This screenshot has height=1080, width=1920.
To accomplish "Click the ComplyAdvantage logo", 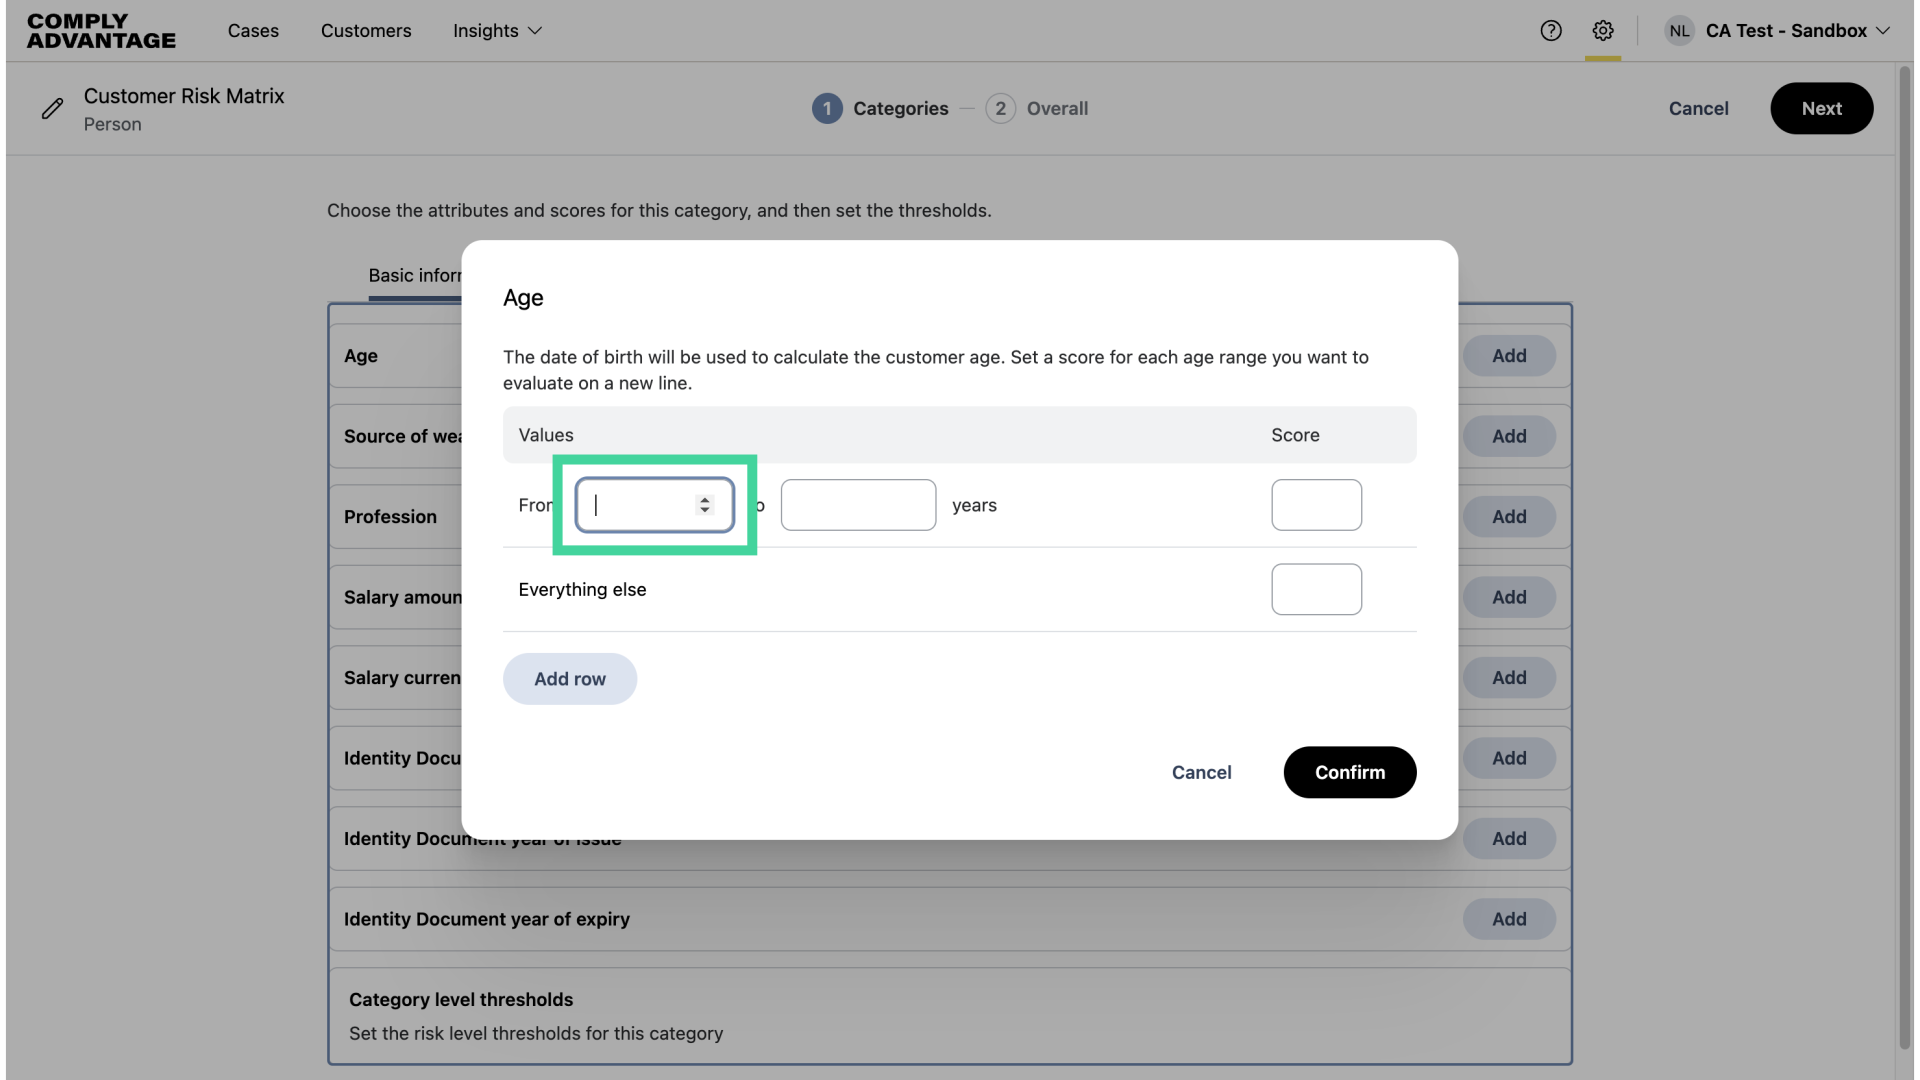I will tap(100, 31).
